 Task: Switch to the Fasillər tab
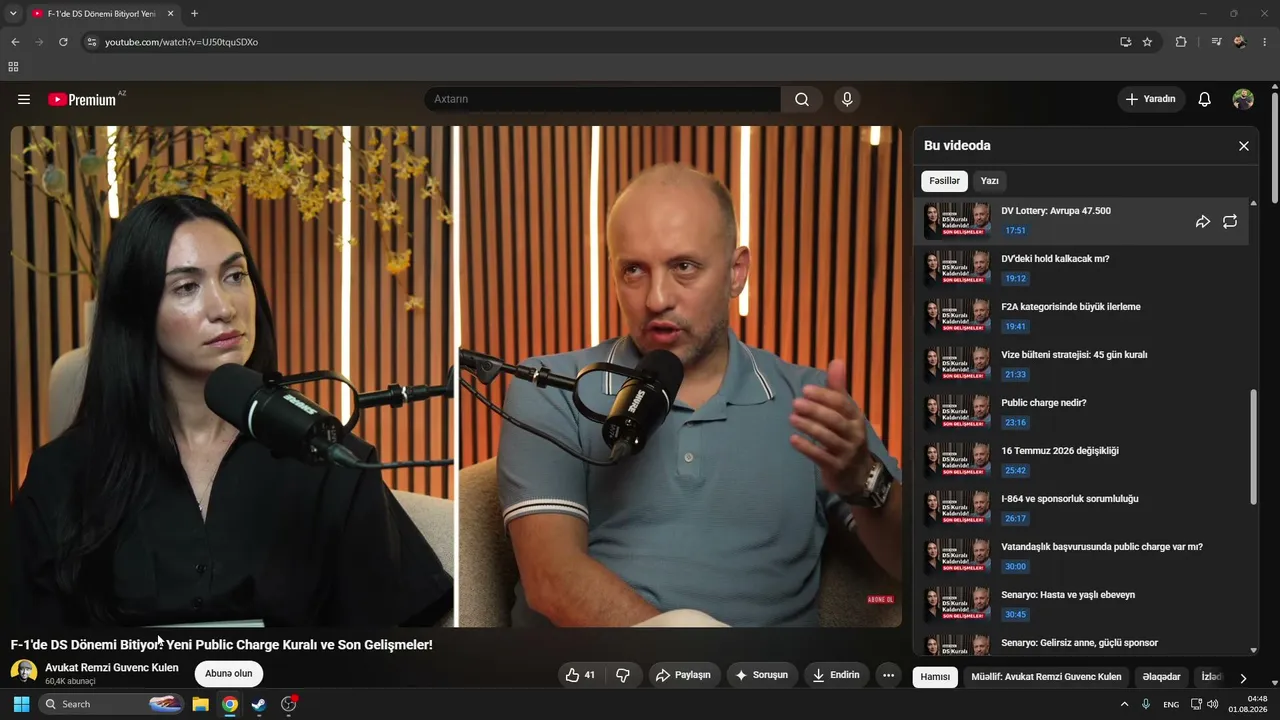pos(944,181)
